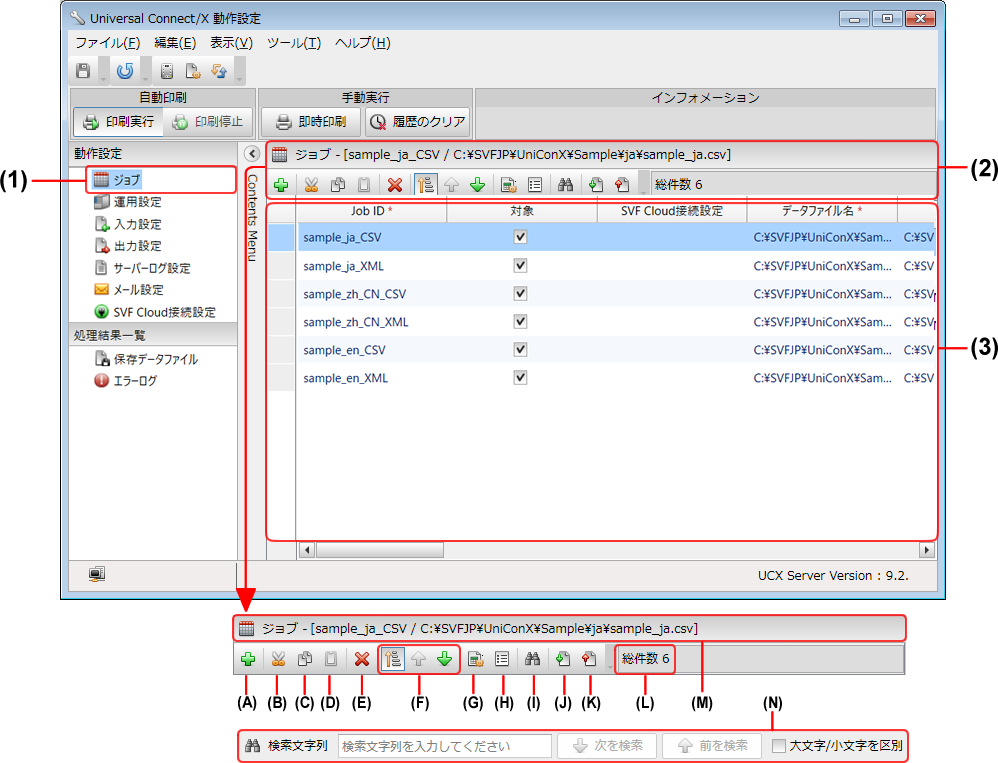998x763 pixels.
Task: Click the scissors in the enlarged toolbar callout
Action: point(278,659)
